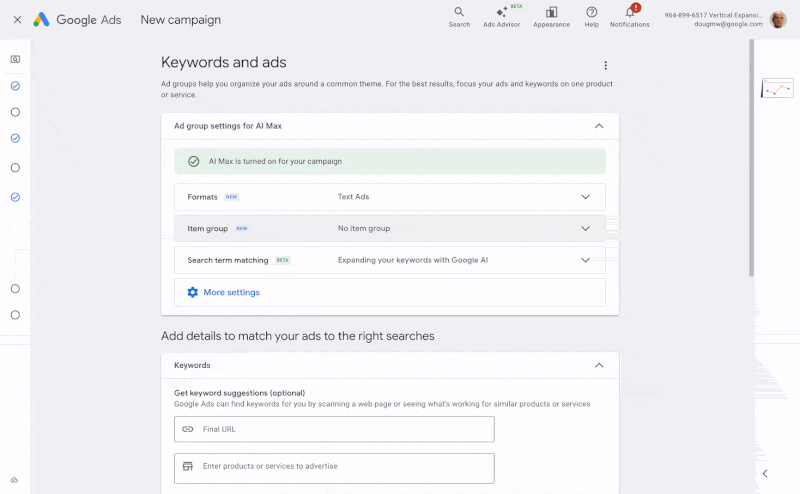Click the AI Max turned-on checkmark icon
This screenshot has height=494, width=800.
click(193, 161)
